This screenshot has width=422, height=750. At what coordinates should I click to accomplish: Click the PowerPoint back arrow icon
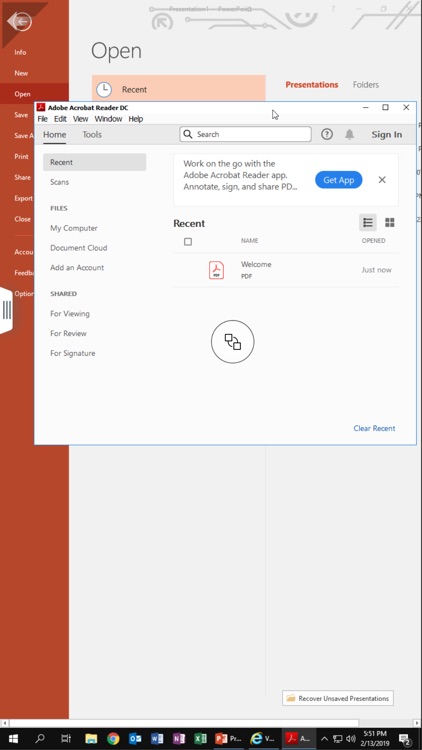pos(20,21)
